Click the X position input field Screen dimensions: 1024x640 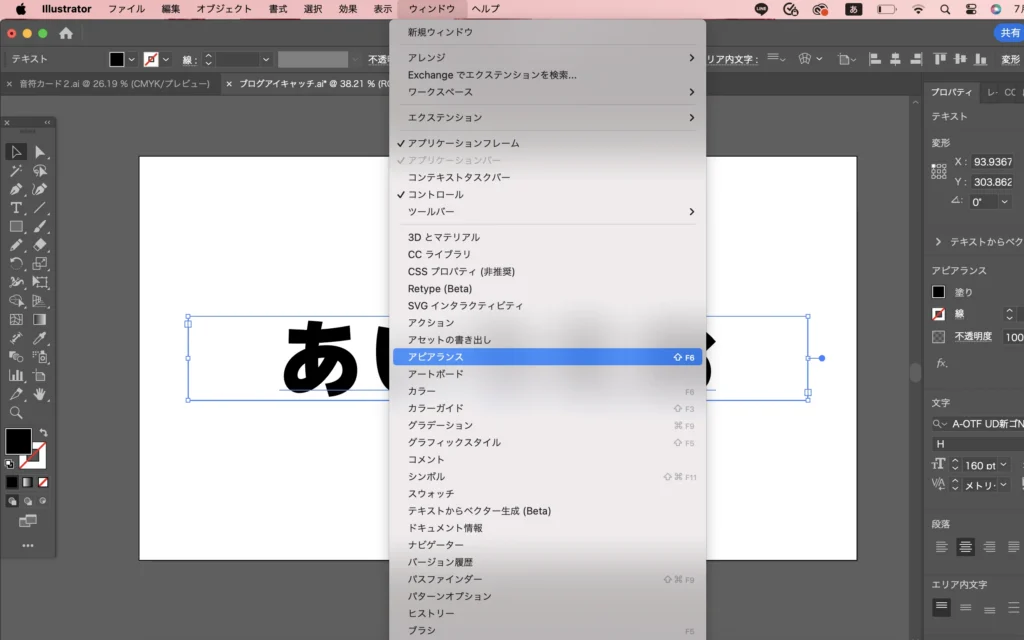tap(992, 162)
